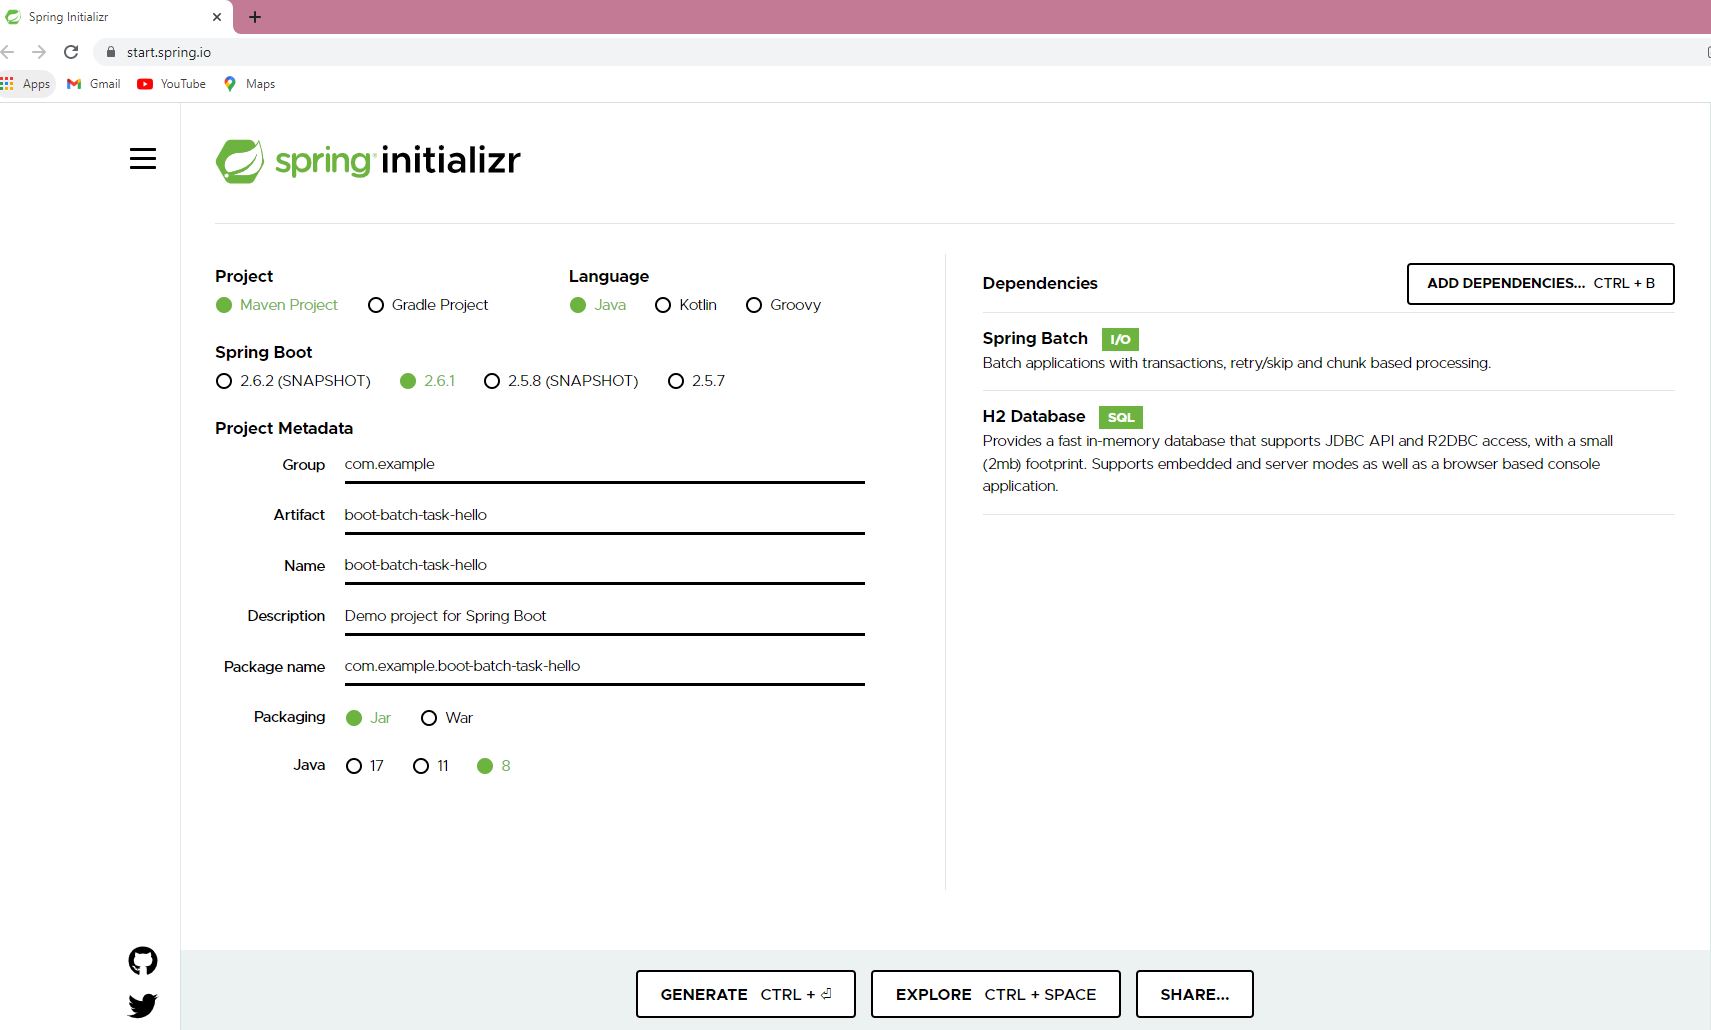The width and height of the screenshot is (1711, 1030).
Task: Open a new browser tab
Action: 255,17
